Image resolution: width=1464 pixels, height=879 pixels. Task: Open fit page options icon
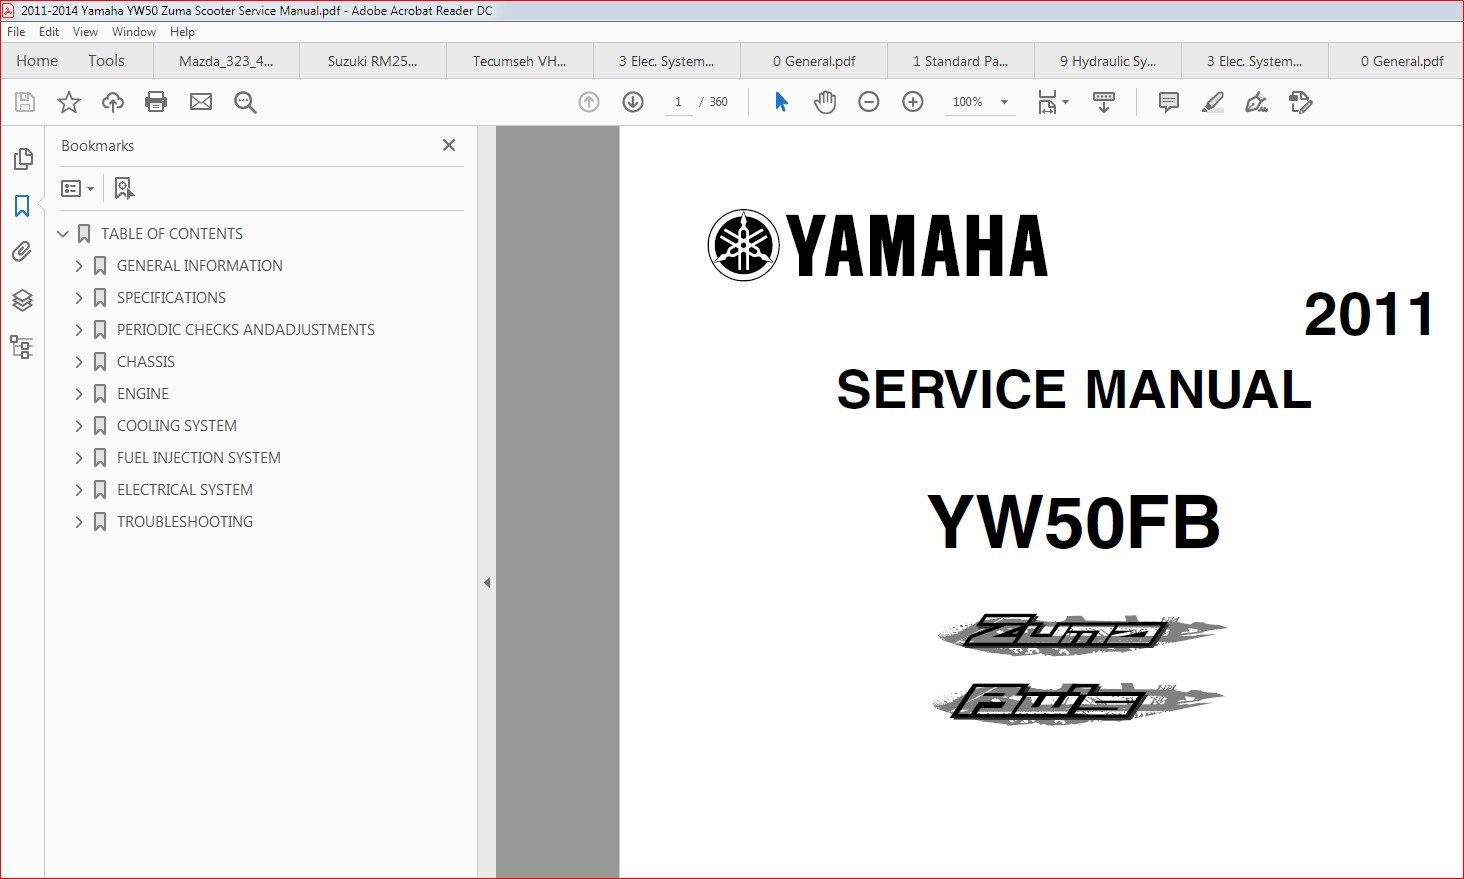click(x=1053, y=102)
